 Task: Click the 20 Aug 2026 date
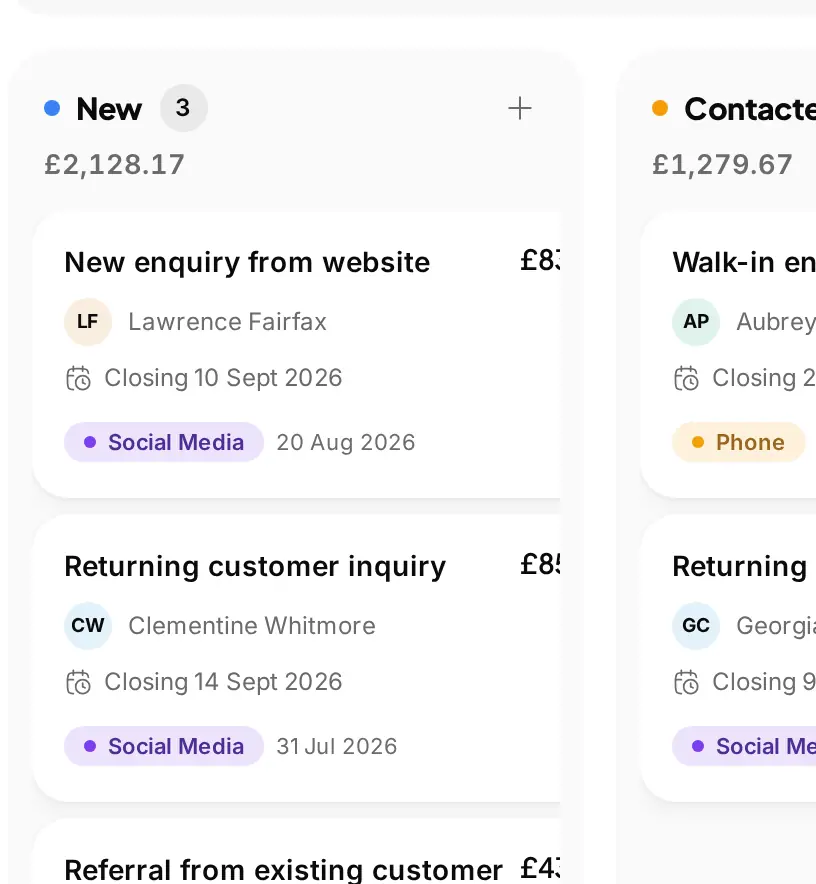pyautogui.click(x=346, y=443)
